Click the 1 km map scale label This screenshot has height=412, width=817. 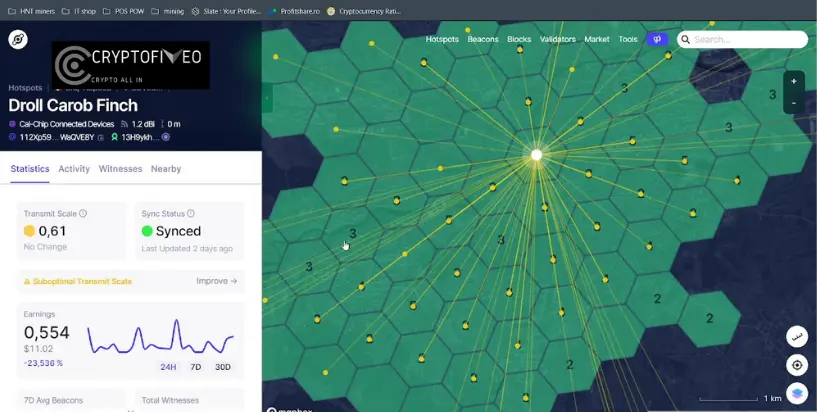[773, 398]
